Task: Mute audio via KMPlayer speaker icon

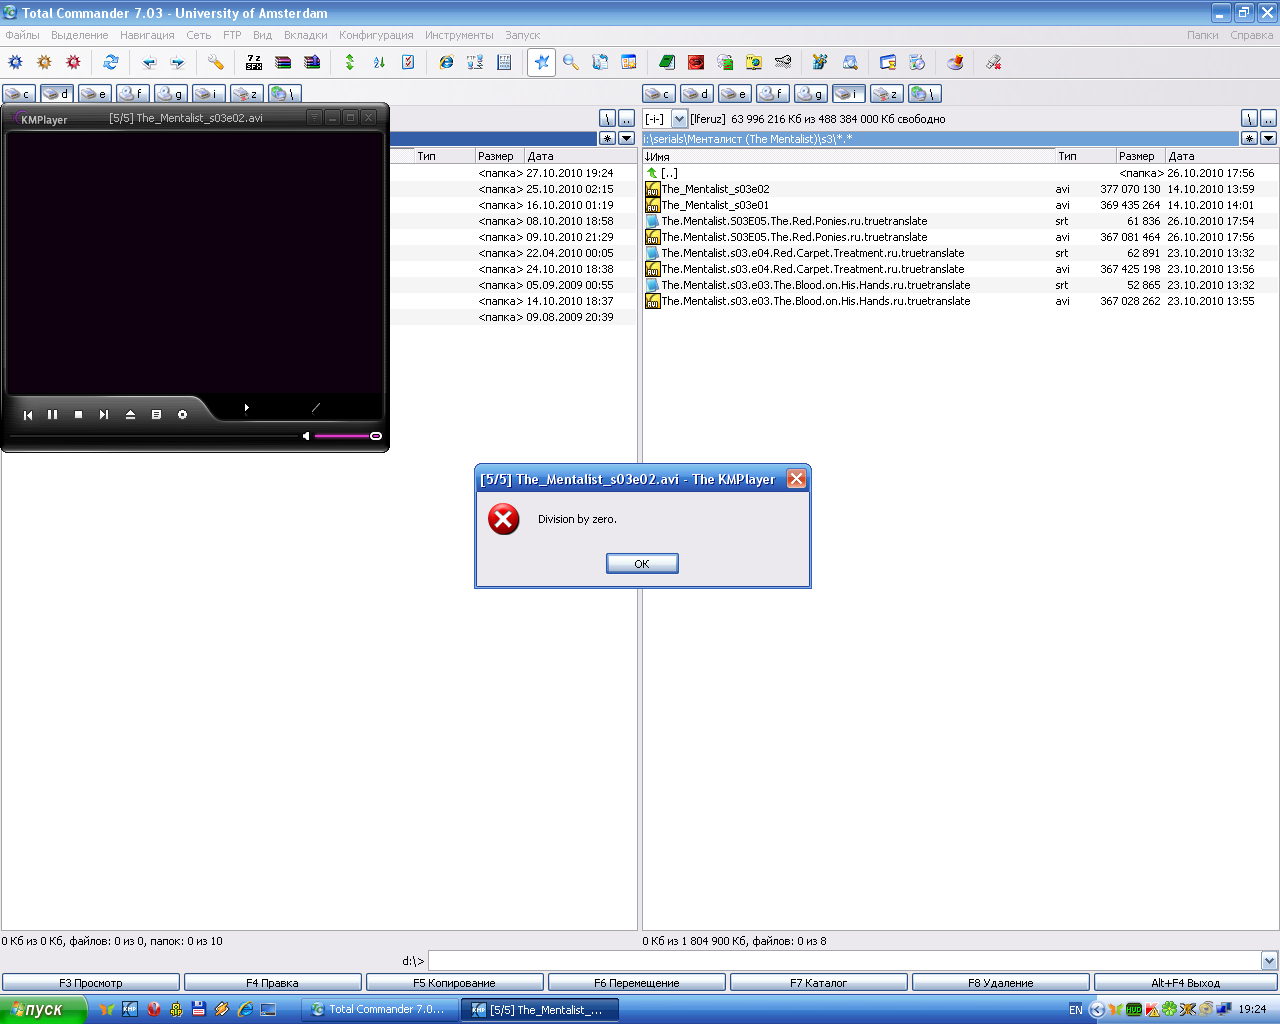Action: pyautogui.click(x=306, y=436)
